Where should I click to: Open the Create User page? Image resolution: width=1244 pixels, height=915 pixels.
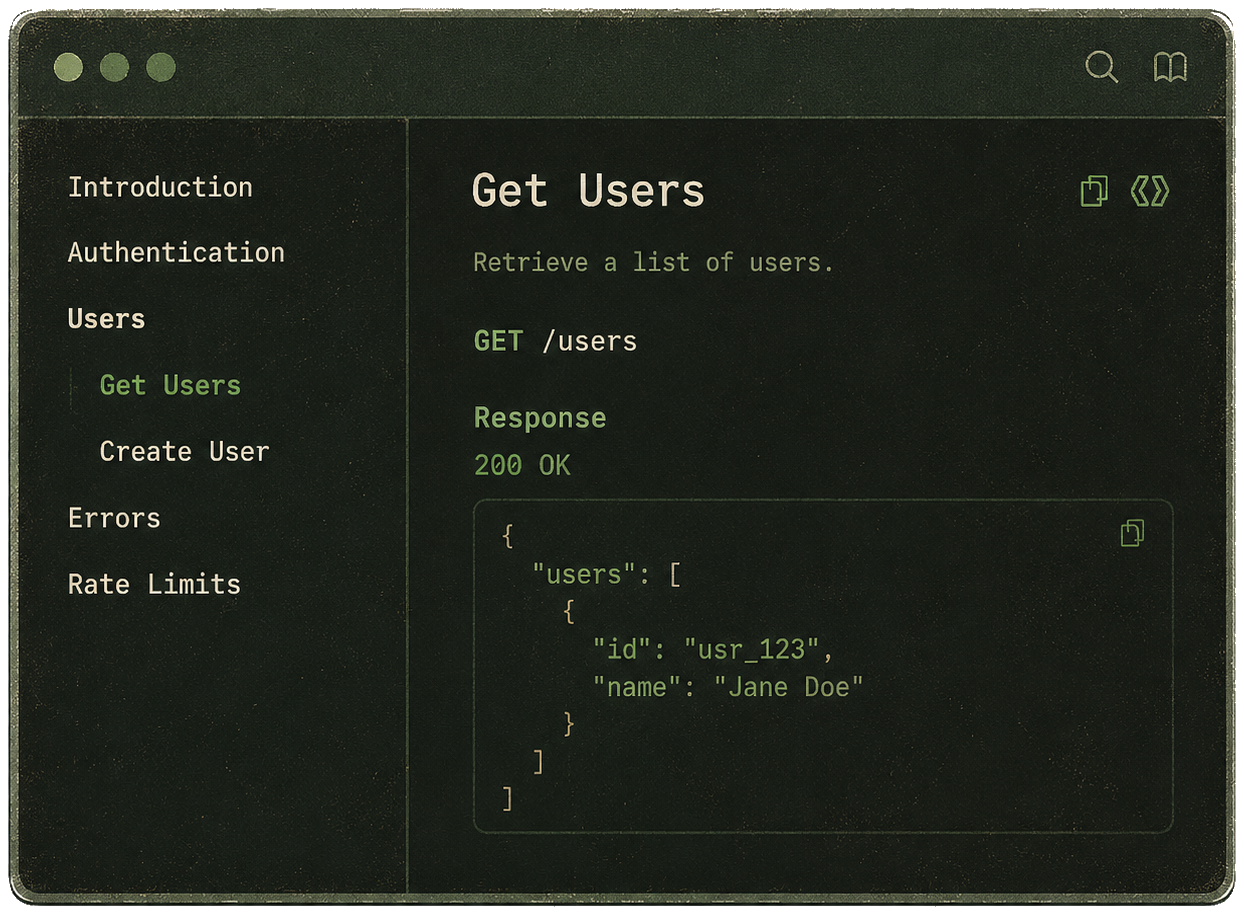184,451
